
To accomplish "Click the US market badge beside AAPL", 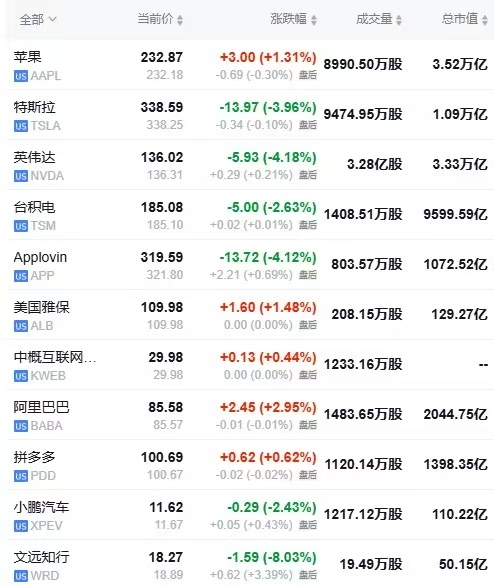I will pos(21,76).
